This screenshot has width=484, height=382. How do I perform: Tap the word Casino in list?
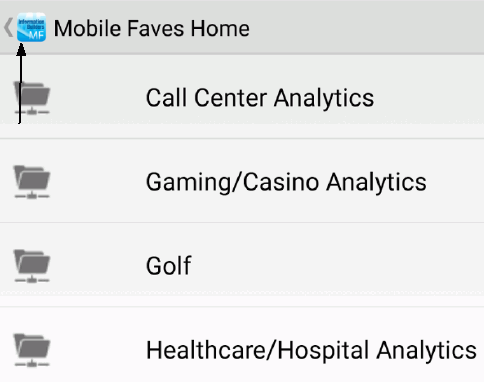281,182
